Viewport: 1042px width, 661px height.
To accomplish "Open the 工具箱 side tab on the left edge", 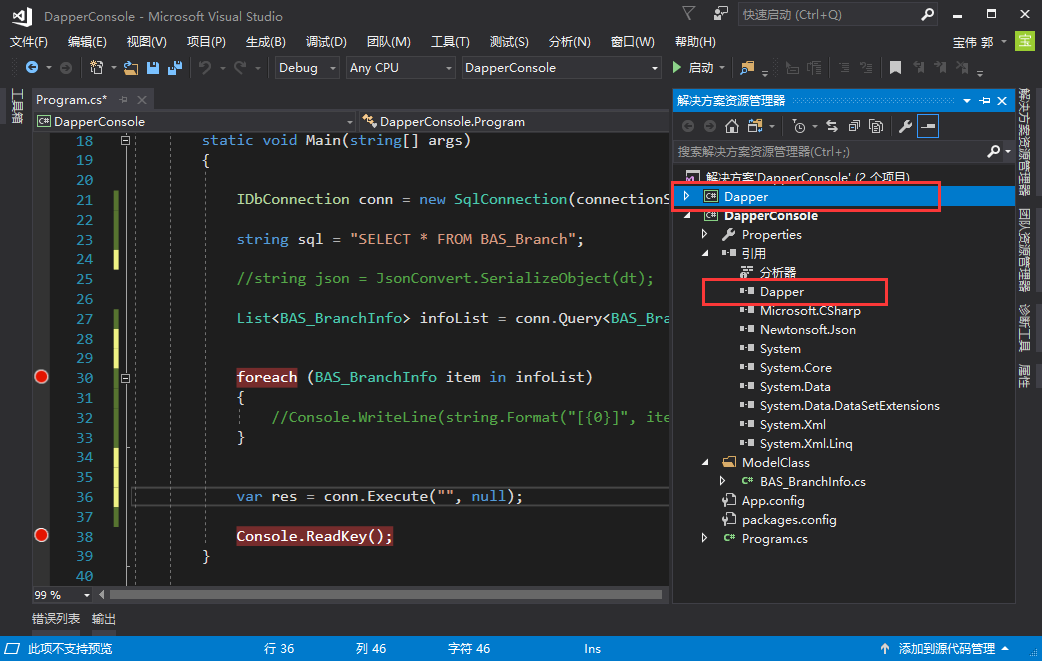I will coord(17,106).
